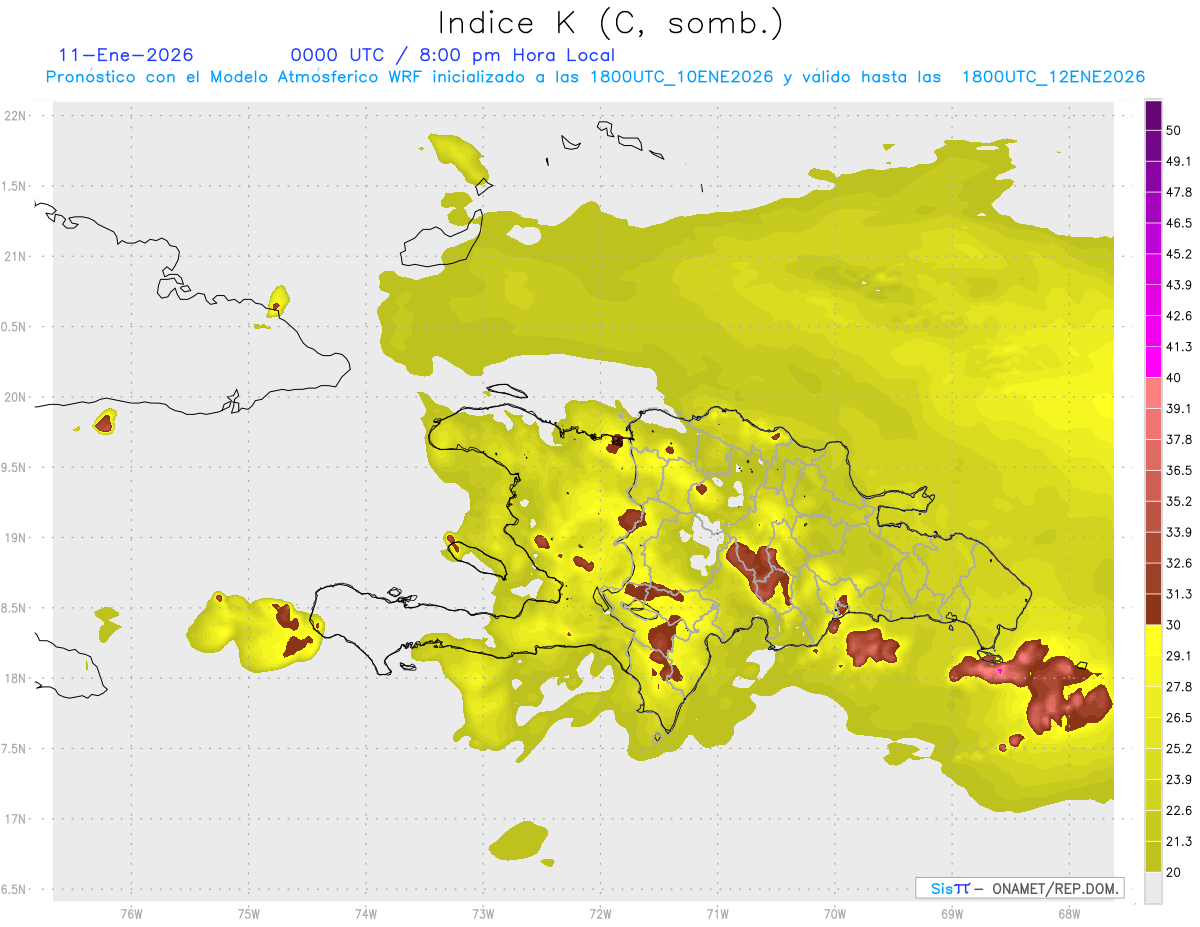Click the '74W' longitude axis label
The height and width of the screenshot is (927, 1200).
coord(366,914)
